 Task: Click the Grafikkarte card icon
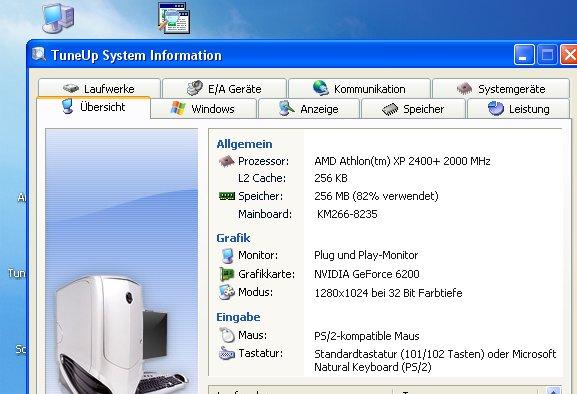(x=227, y=274)
